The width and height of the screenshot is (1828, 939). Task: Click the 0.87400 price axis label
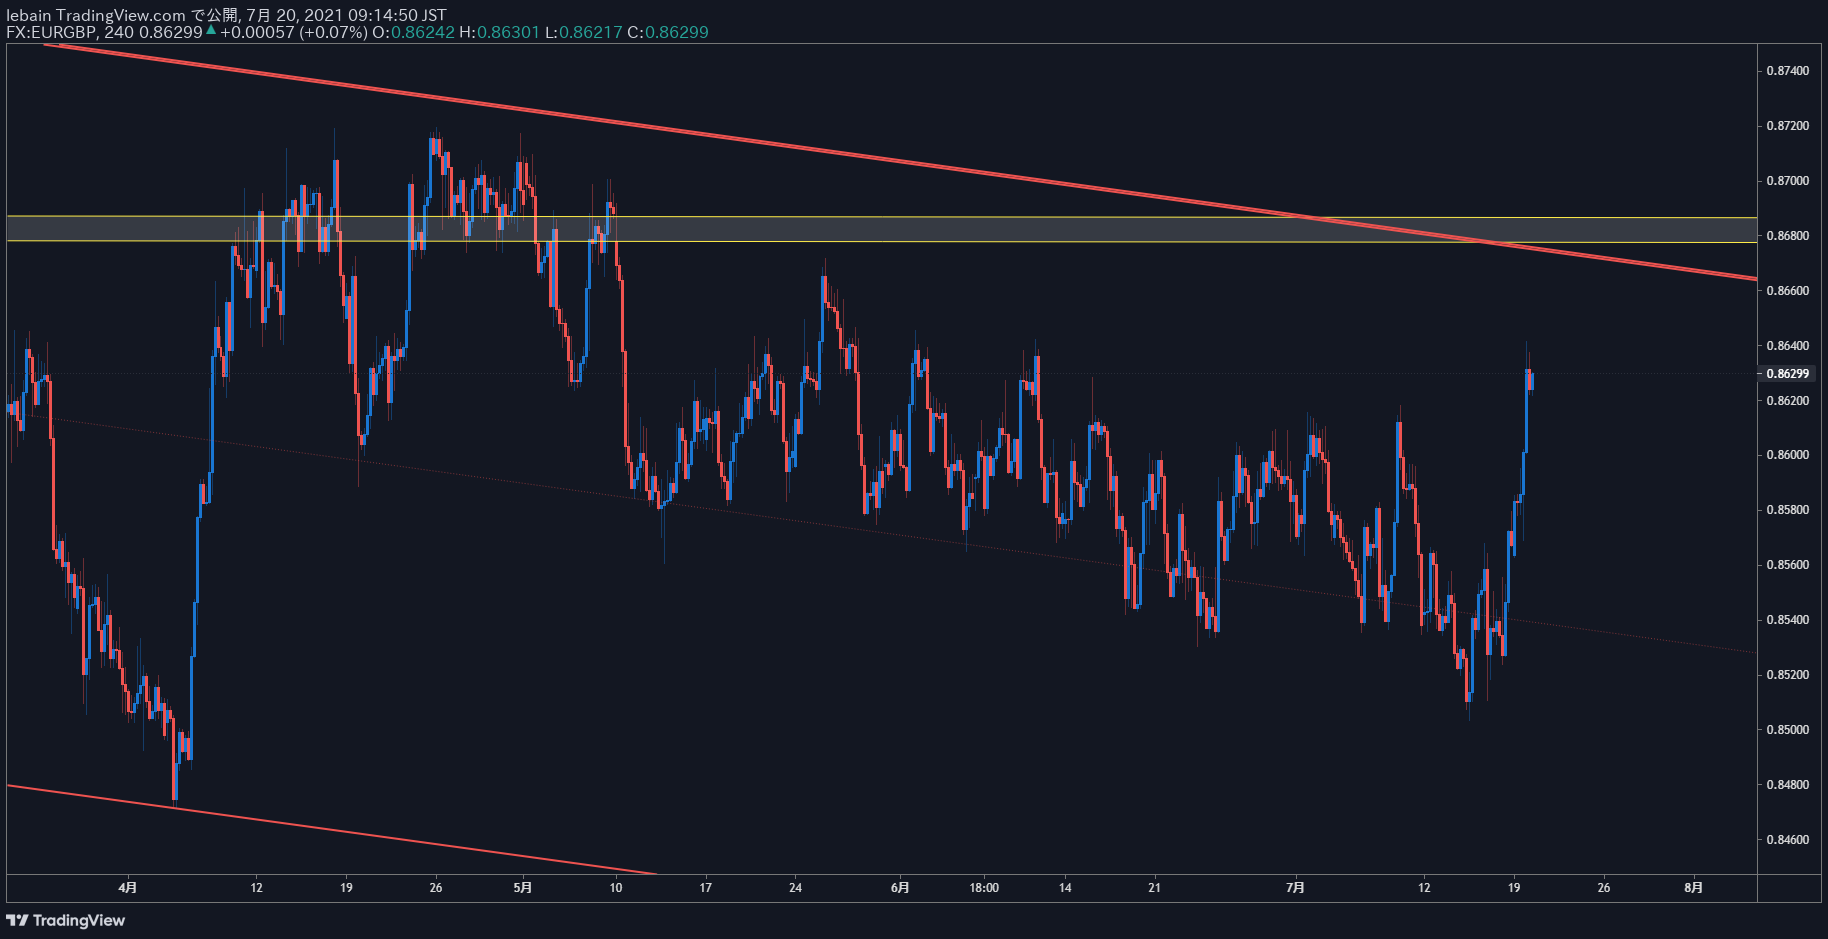coord(1787,71)
